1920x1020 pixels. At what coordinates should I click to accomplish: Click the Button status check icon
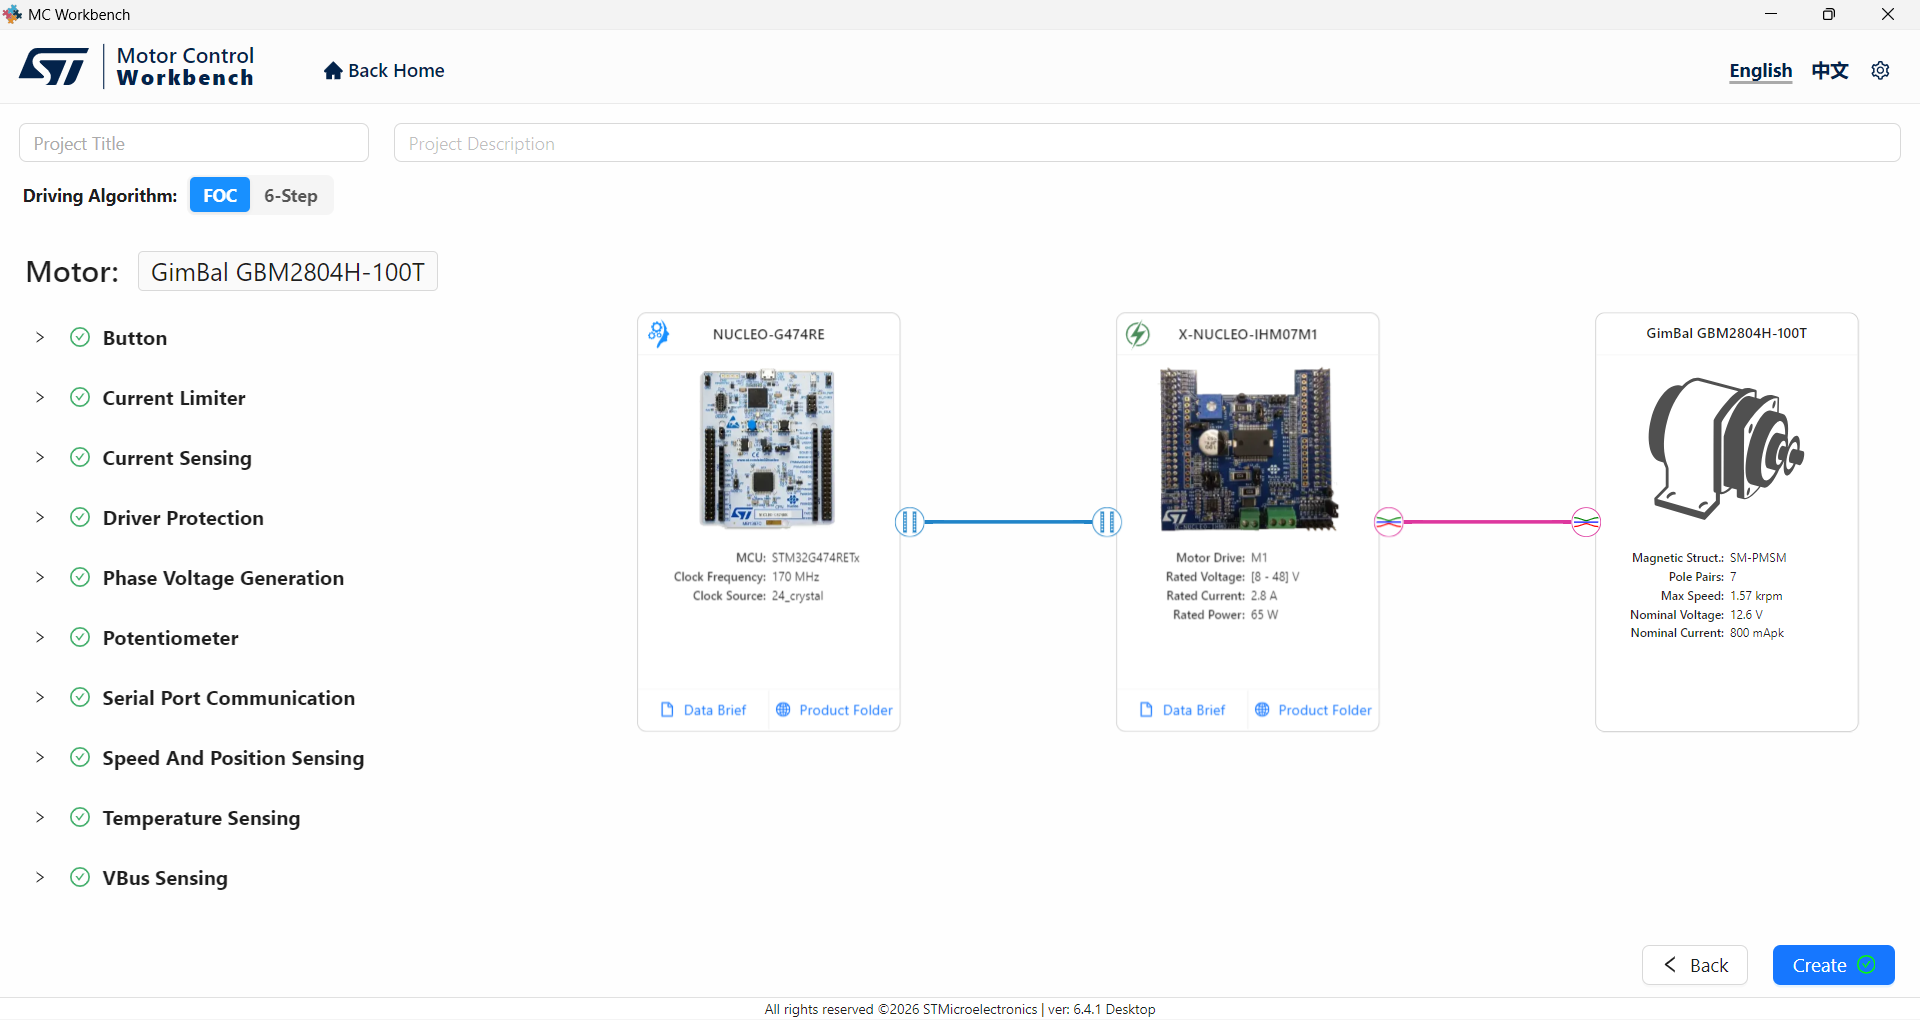(80, 338)
